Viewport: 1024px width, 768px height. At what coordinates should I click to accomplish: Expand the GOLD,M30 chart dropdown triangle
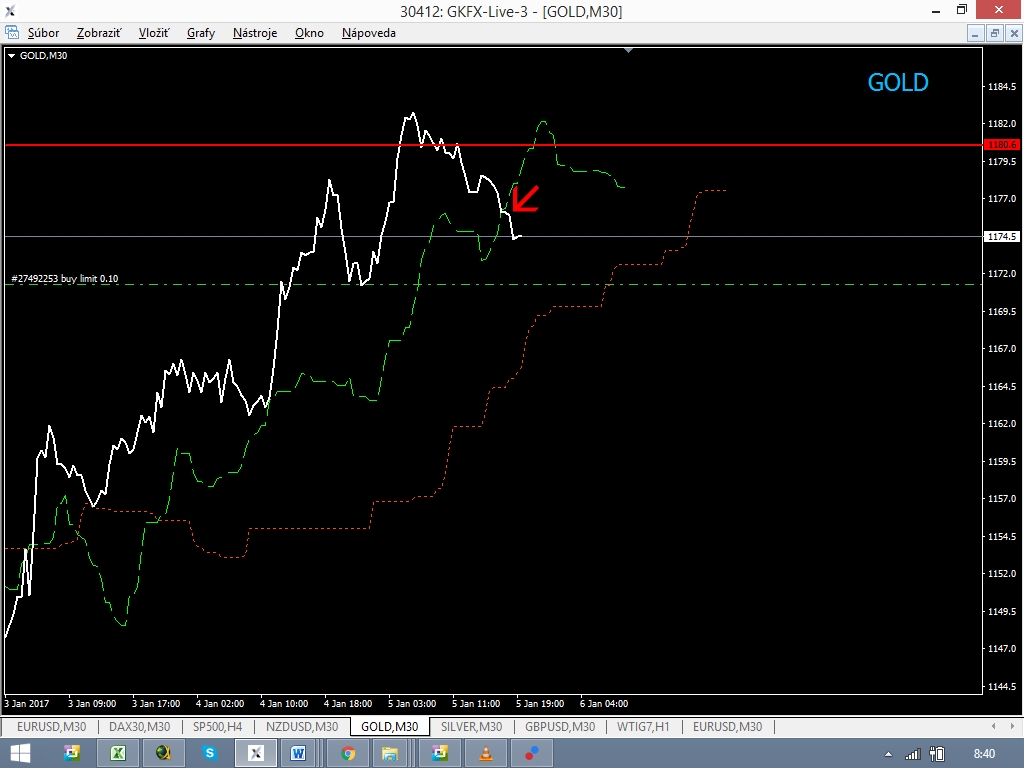(x=11, y=56)
